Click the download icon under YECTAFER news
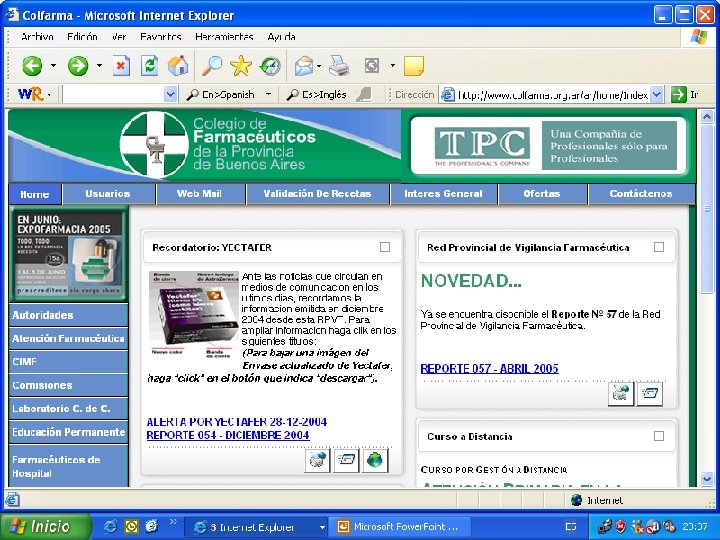 (317, 460)
